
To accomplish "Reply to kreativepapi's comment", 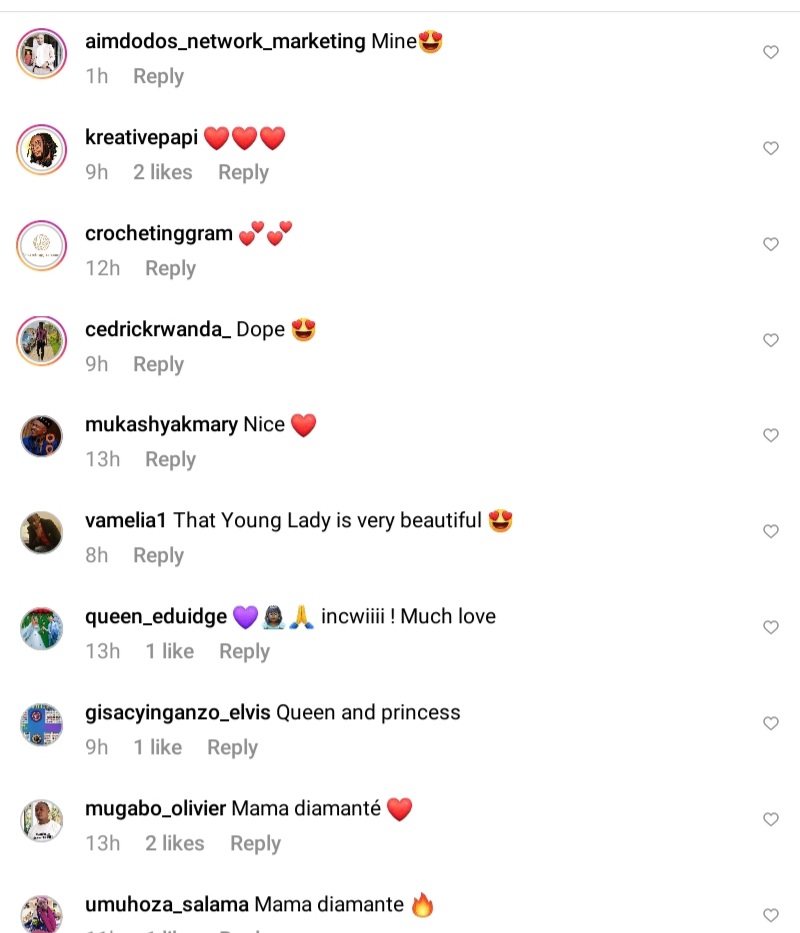I will pyautogui.click(x=243, y=173).
